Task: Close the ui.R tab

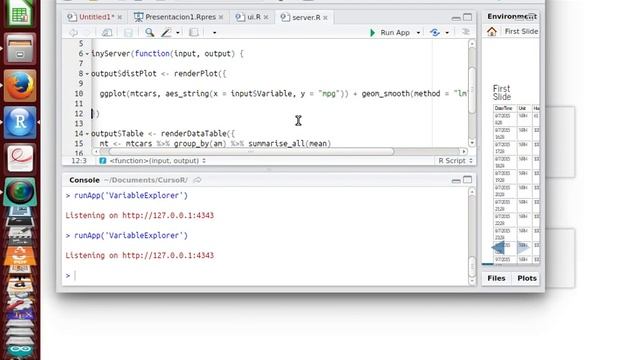Action: 266,17
